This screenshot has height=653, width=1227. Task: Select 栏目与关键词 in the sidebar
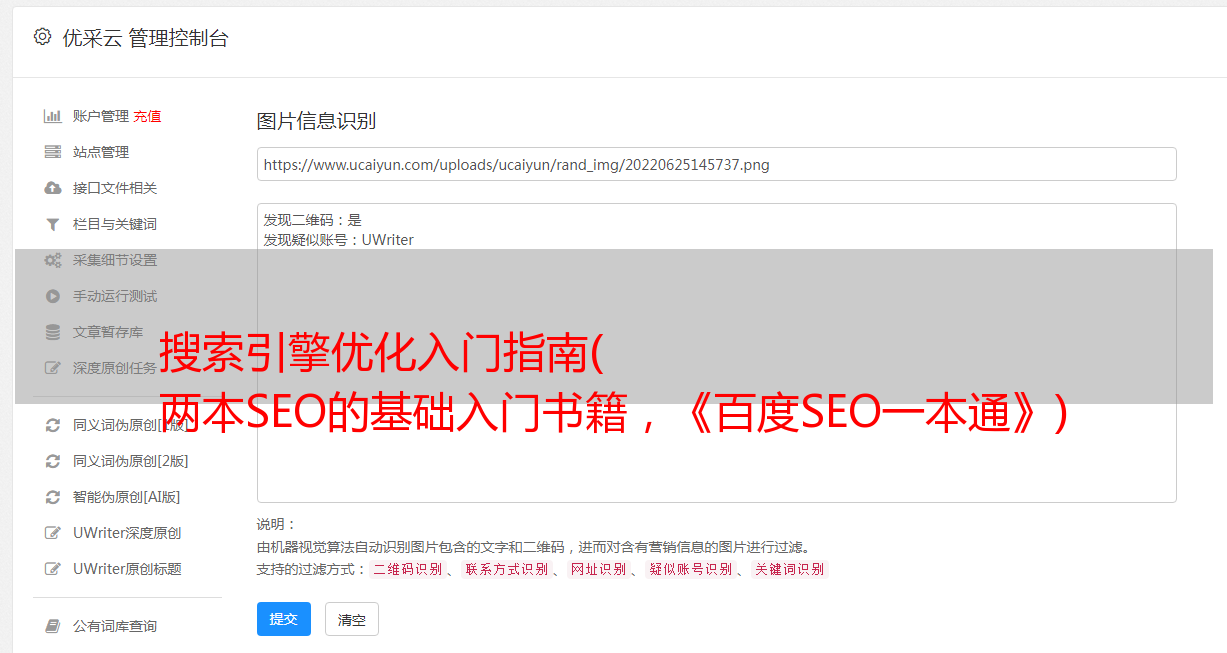click(x=115, y=224)
